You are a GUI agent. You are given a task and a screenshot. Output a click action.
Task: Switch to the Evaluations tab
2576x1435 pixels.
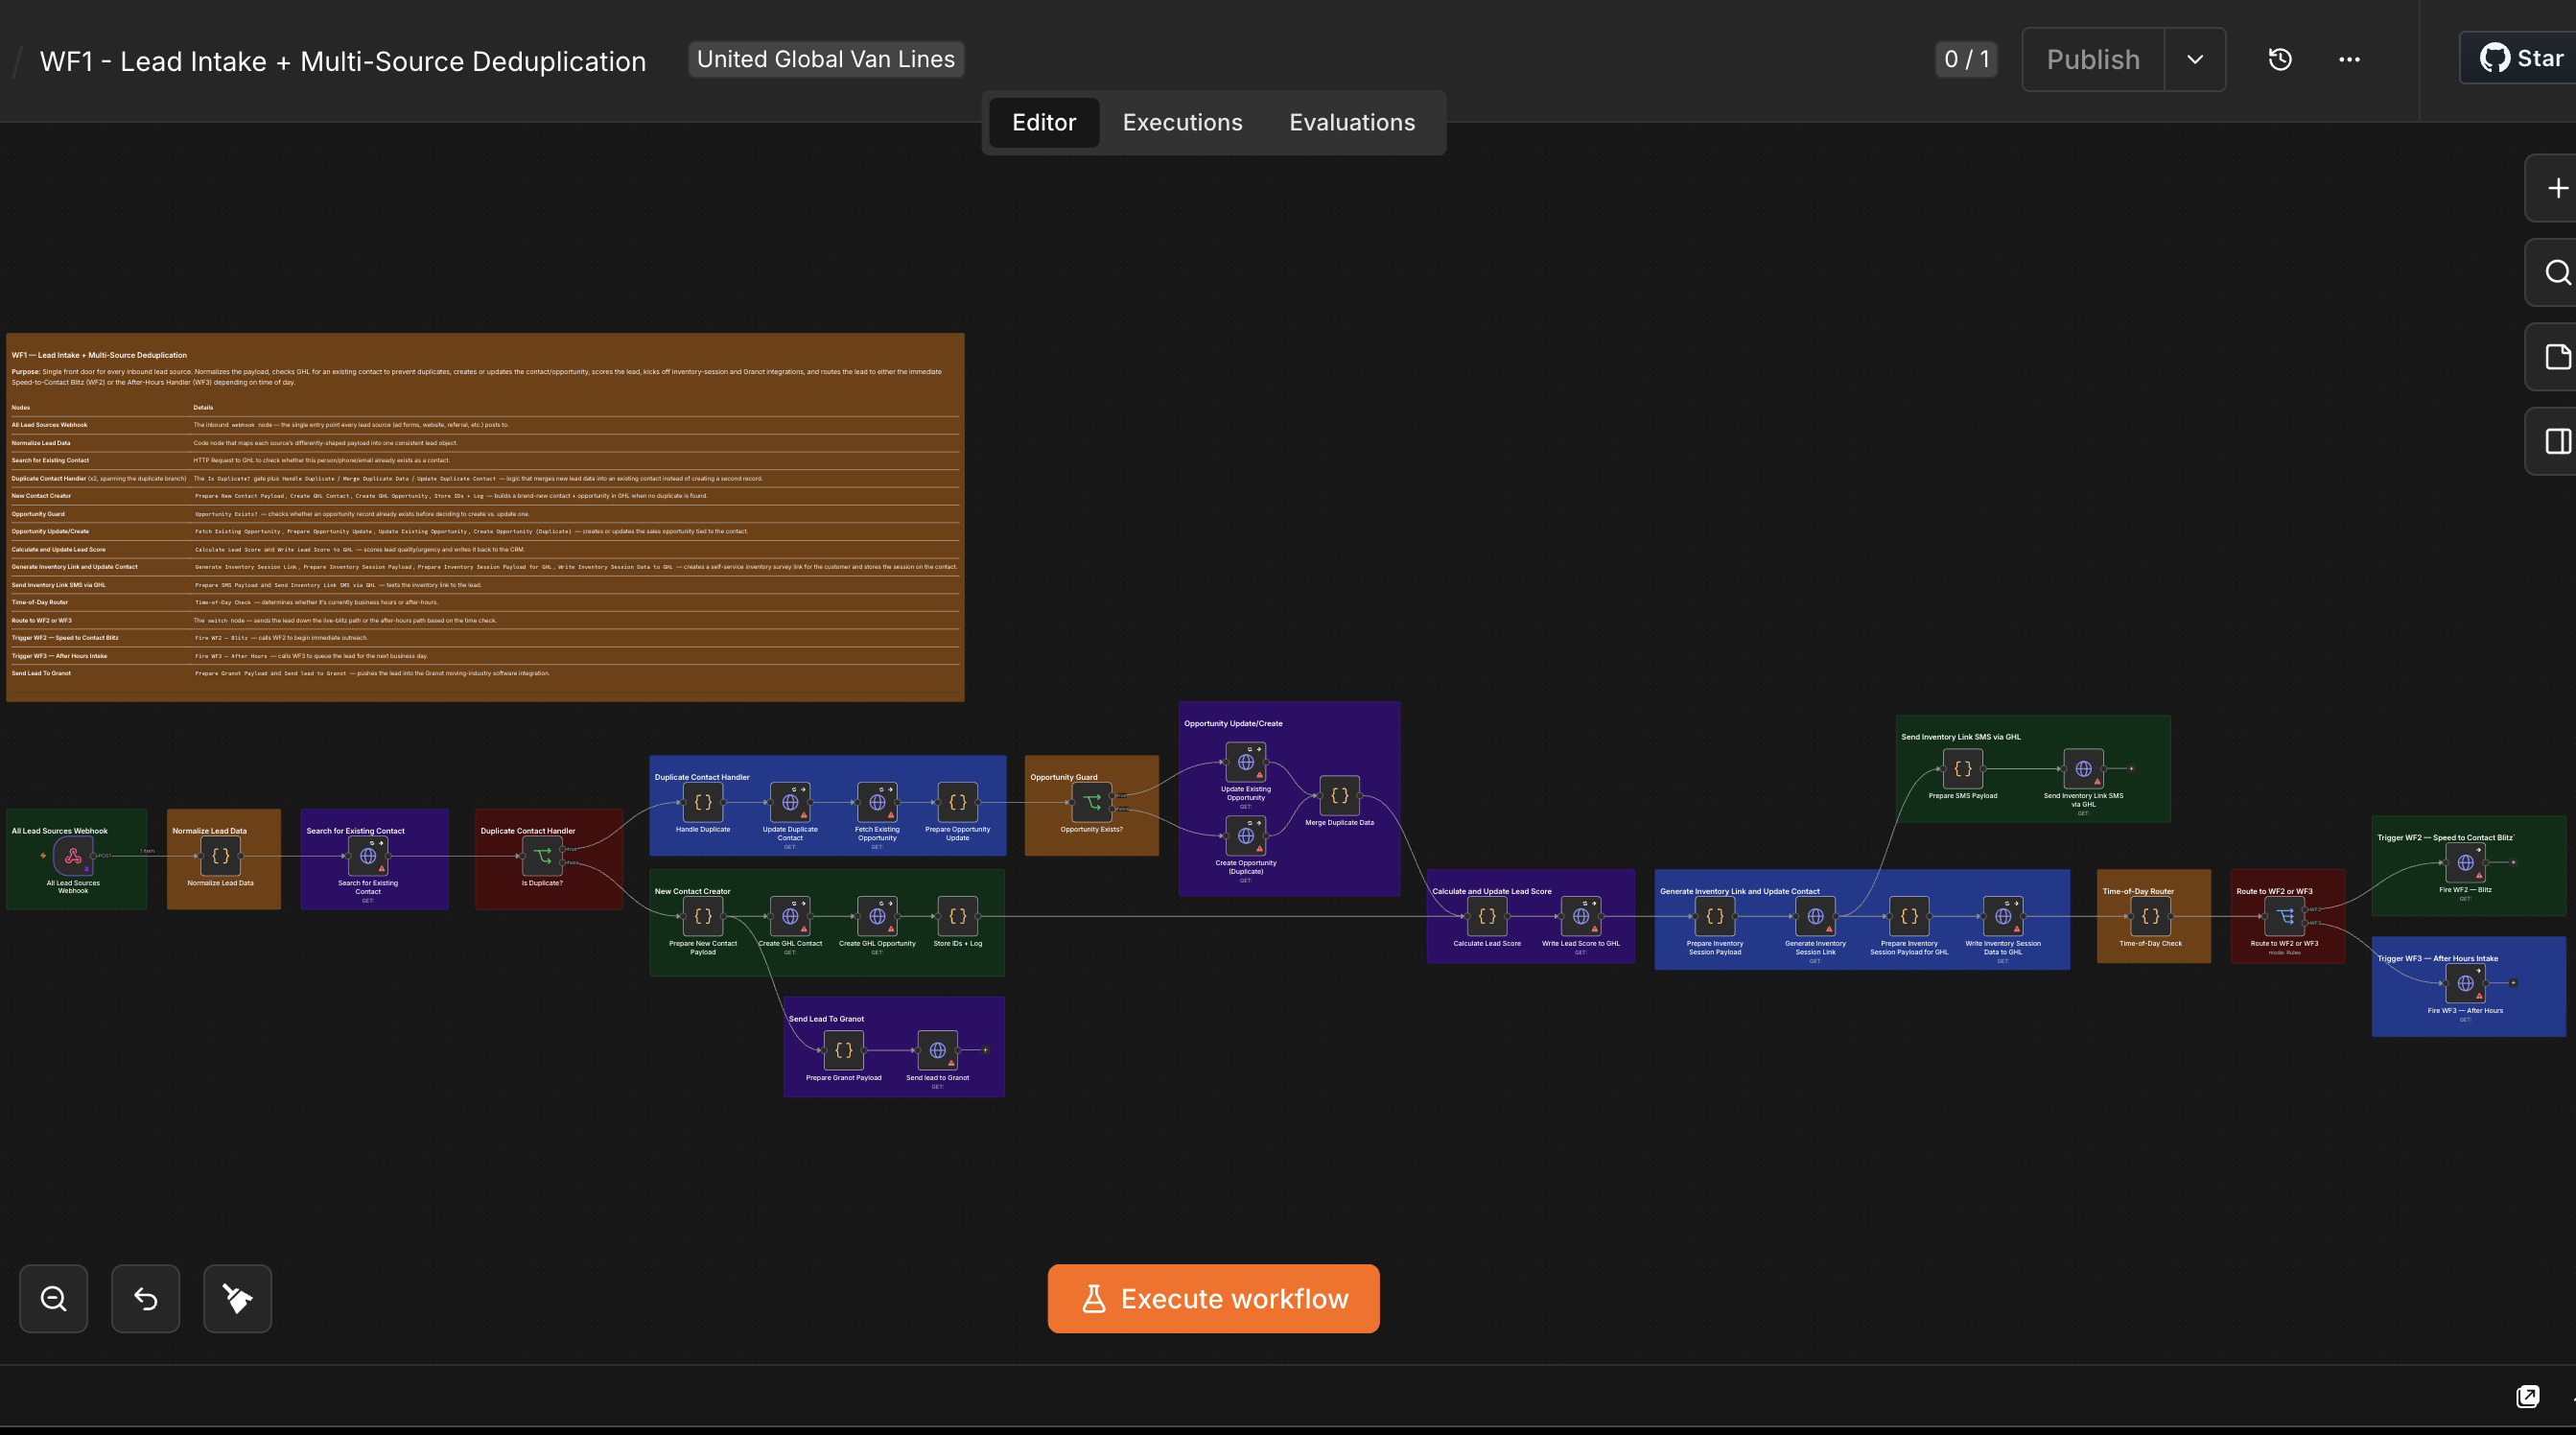(1352, 122)
